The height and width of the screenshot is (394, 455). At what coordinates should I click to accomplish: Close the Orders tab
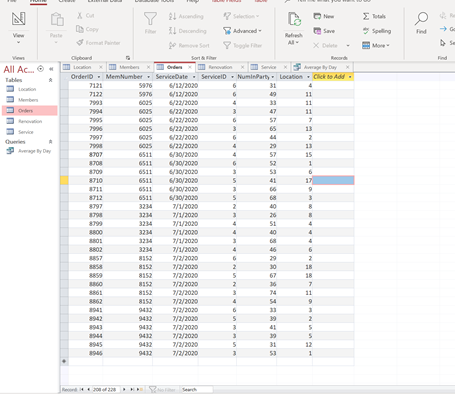click(x=190, y=67)
